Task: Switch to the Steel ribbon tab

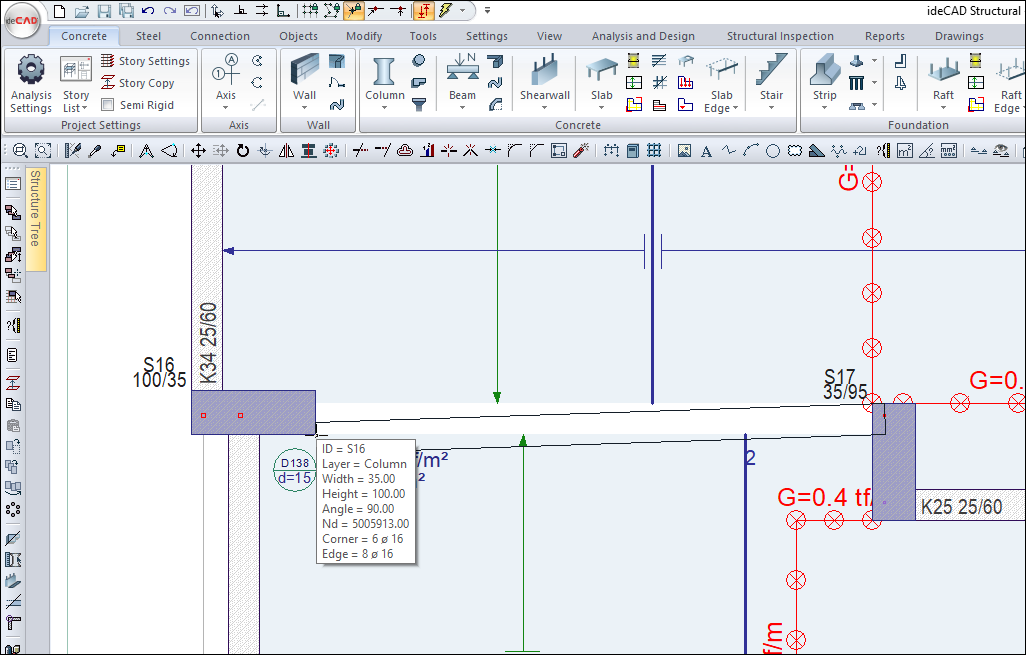Action: 148,36
